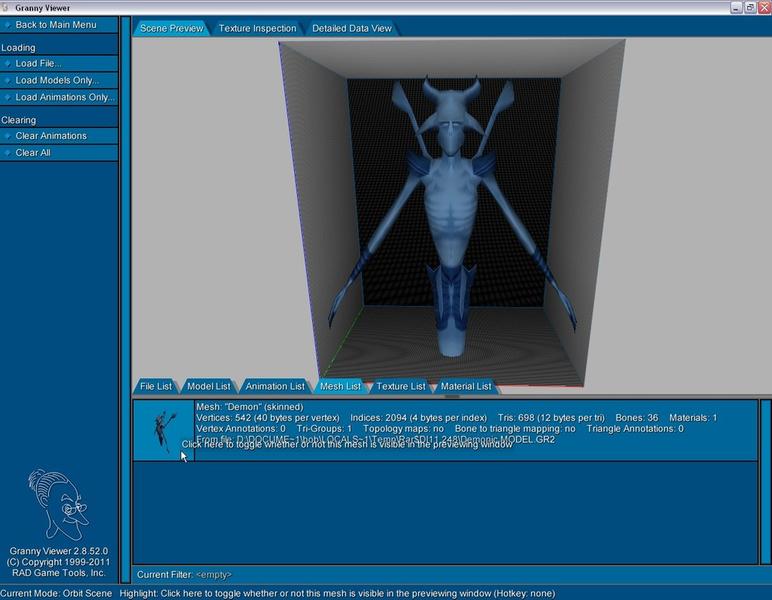Click the Granny logo illustration
The height and width of the screenshot is (600, 772).
point(58,505)
